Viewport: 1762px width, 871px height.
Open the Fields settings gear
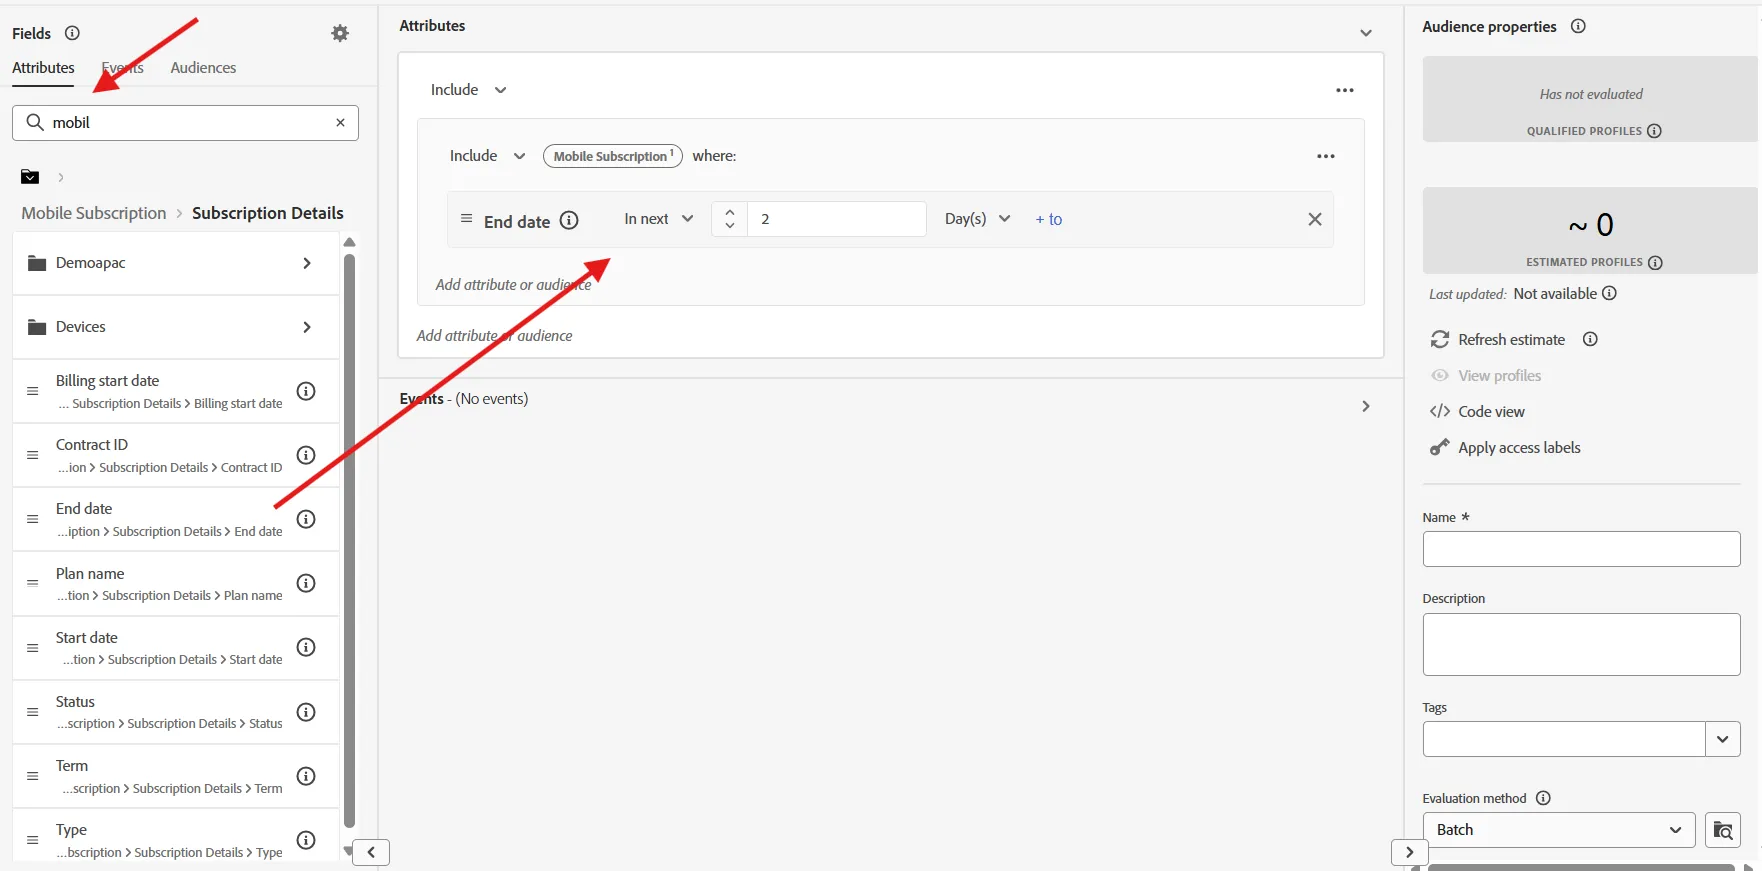pos(340,33)
